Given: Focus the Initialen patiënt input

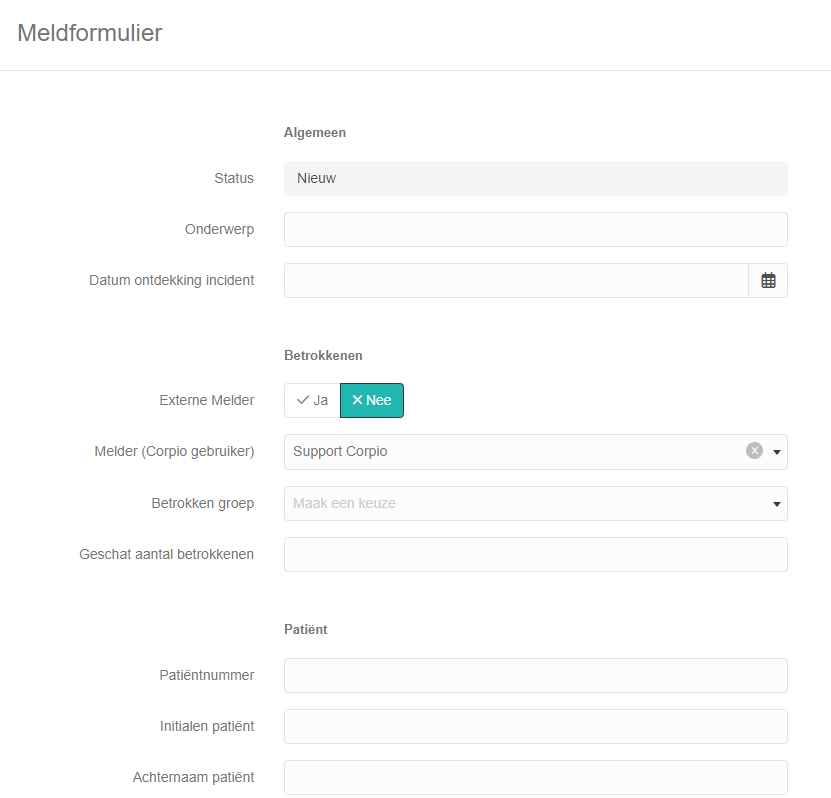Looking at the screenshot, I should (536, 726).
